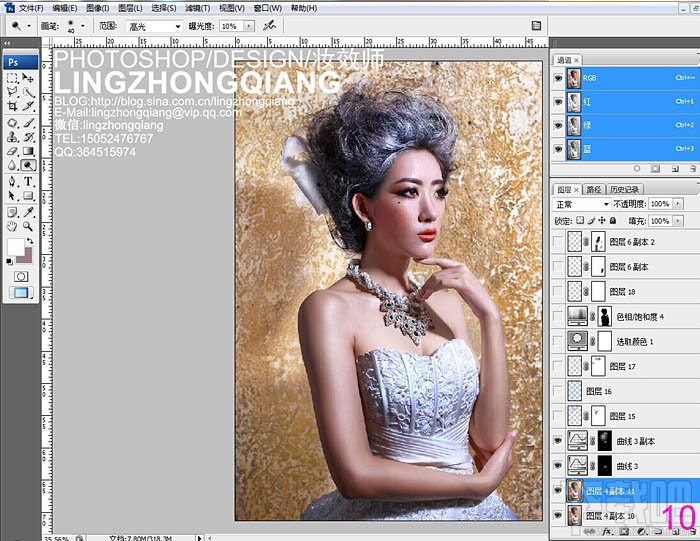
Task: Hide the 红 channel
Action: (558, 102)
